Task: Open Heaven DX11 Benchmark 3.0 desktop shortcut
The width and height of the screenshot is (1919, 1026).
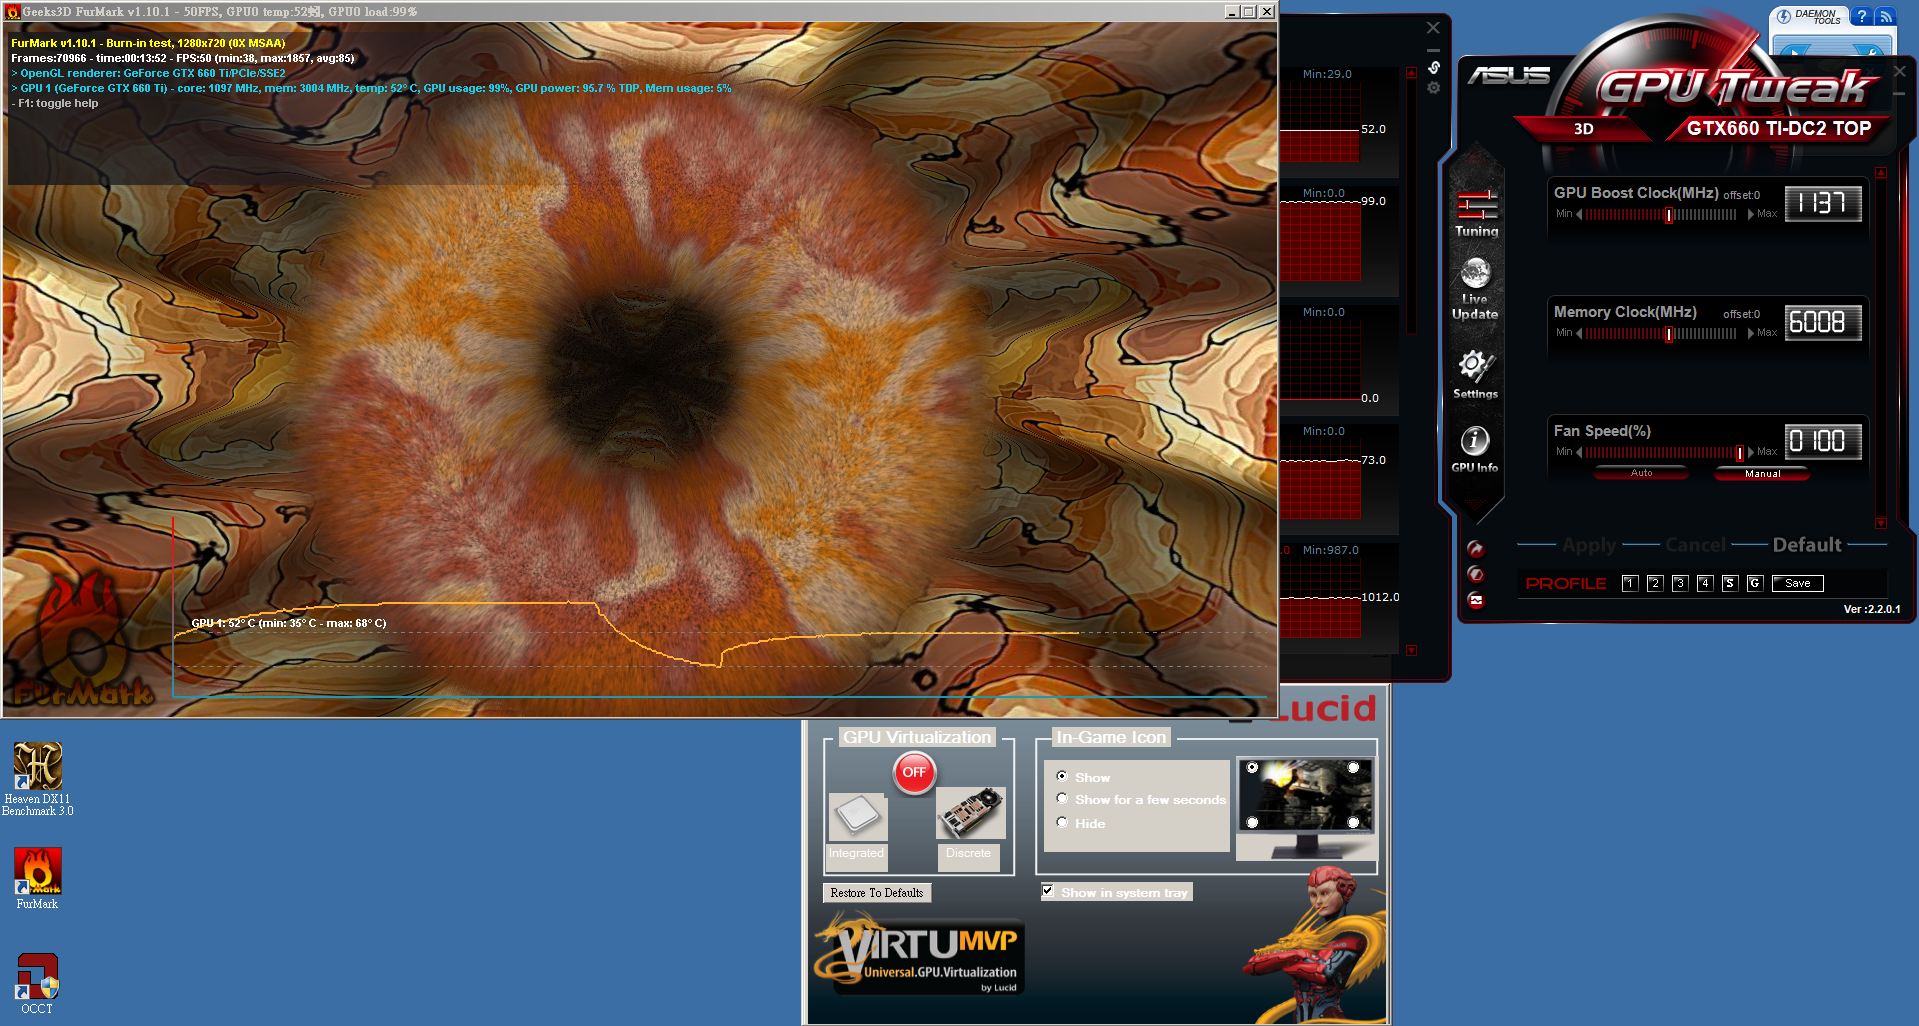Action: (x=37, y=779)
